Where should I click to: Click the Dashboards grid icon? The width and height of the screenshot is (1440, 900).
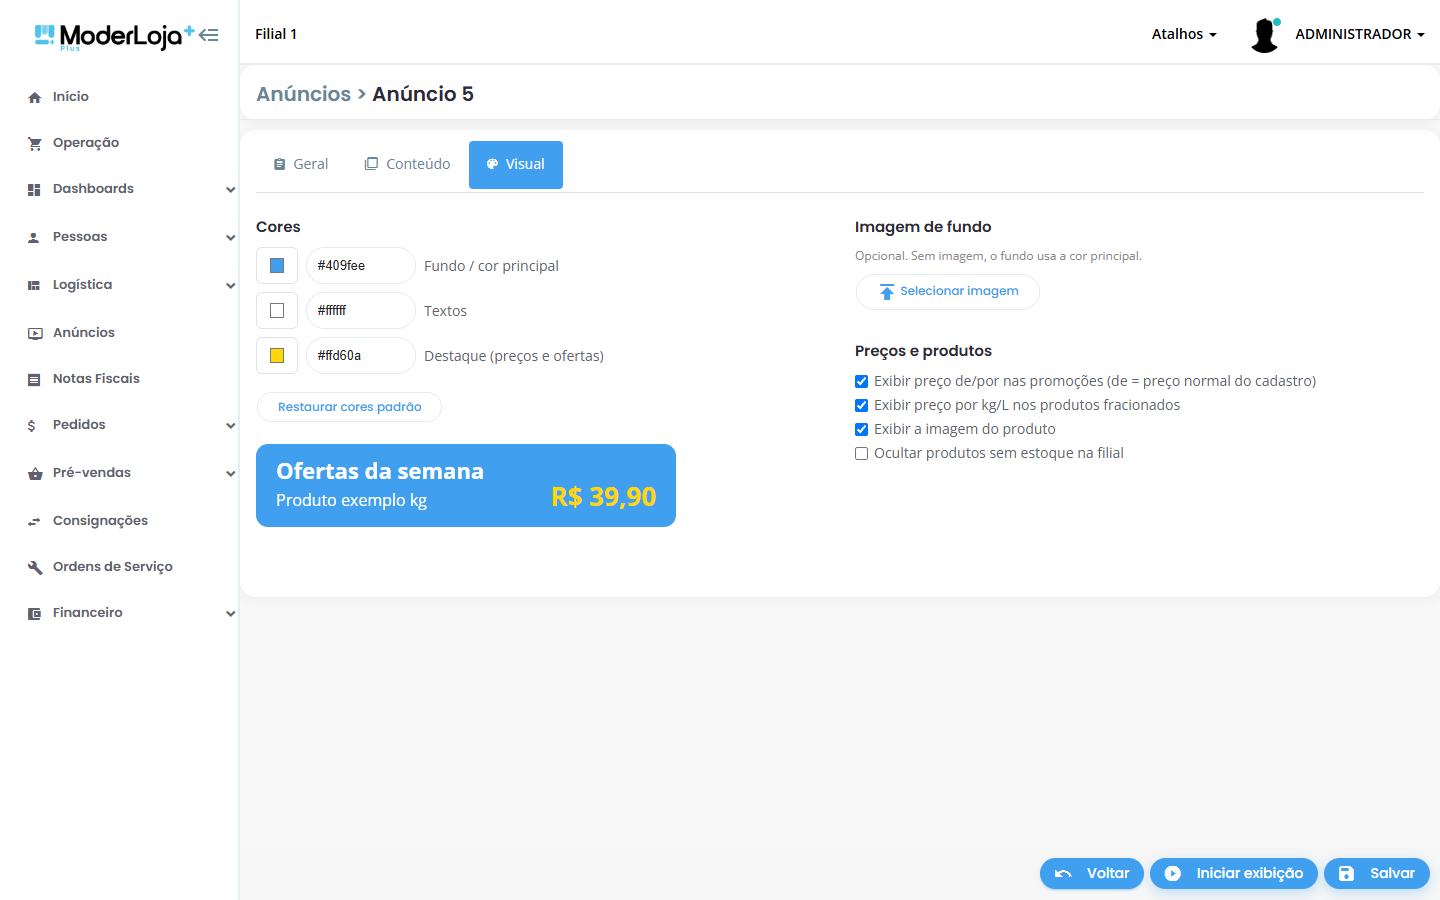pos(35,189)
